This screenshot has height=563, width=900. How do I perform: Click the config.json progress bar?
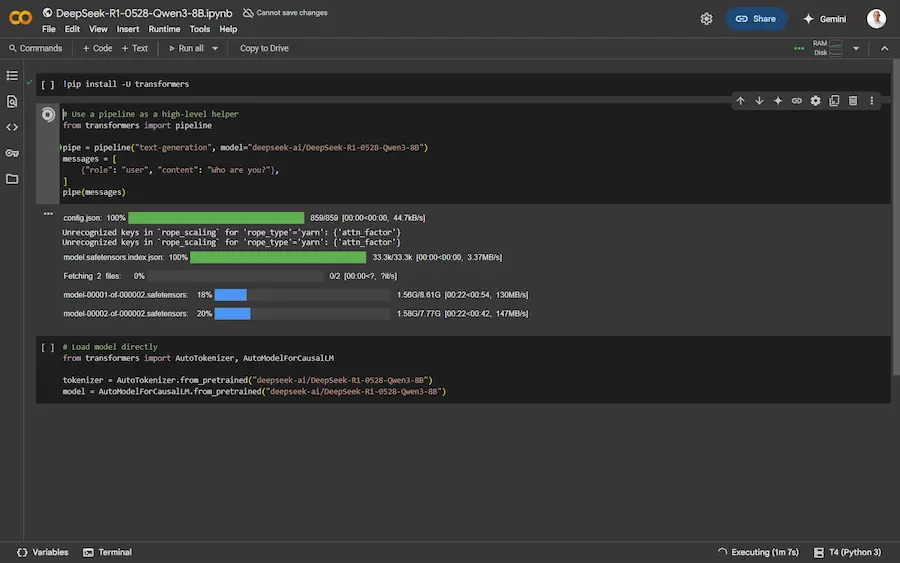click(x=216, y=218)
